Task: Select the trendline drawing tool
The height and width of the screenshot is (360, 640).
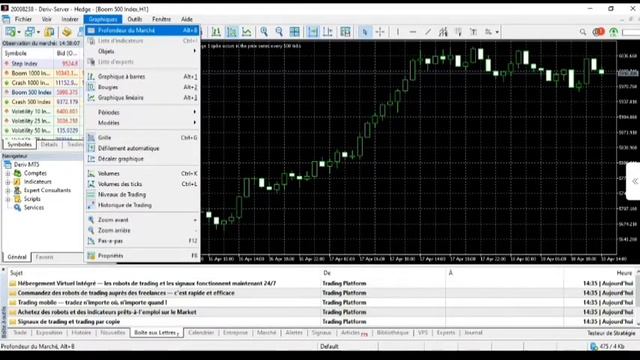Action: pyautogui.click(x=428, y=32)
